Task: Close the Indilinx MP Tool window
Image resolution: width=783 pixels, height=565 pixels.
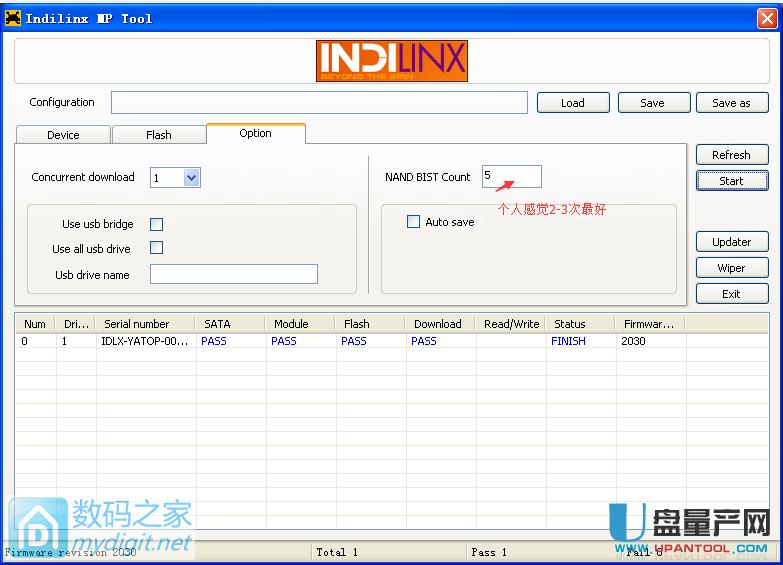Action: click(x=765, y=18)
